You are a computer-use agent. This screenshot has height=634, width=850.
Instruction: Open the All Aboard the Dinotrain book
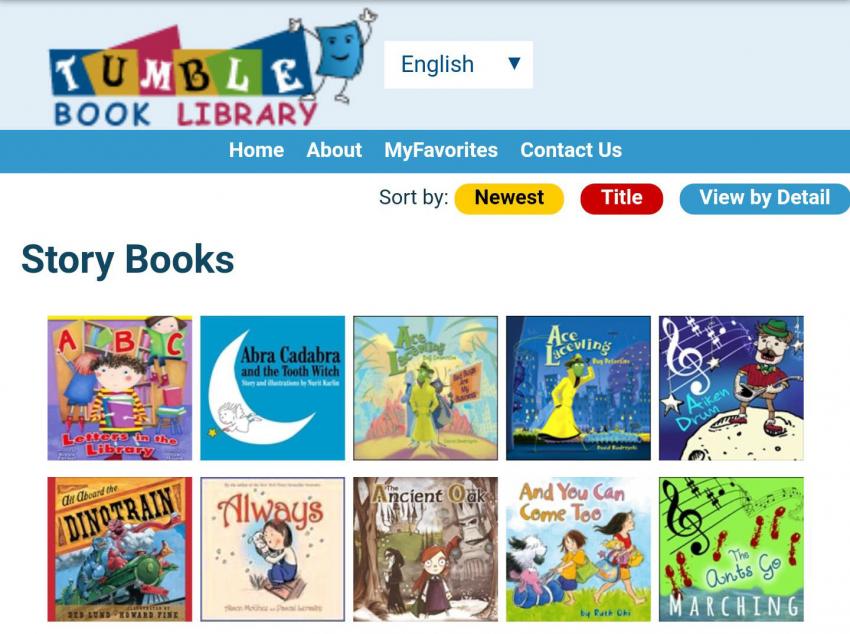pyautogui.click(x=120, y=549)
